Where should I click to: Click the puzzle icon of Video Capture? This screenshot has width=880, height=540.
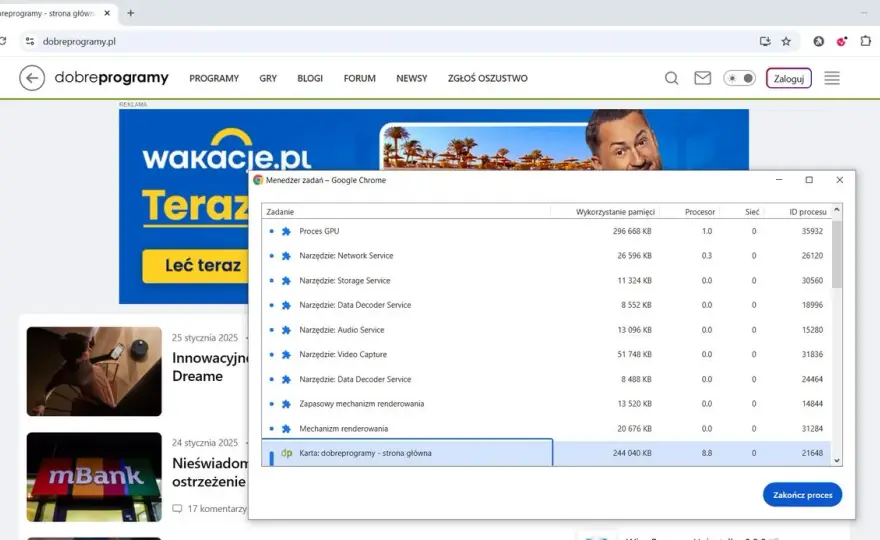(286, 354)
